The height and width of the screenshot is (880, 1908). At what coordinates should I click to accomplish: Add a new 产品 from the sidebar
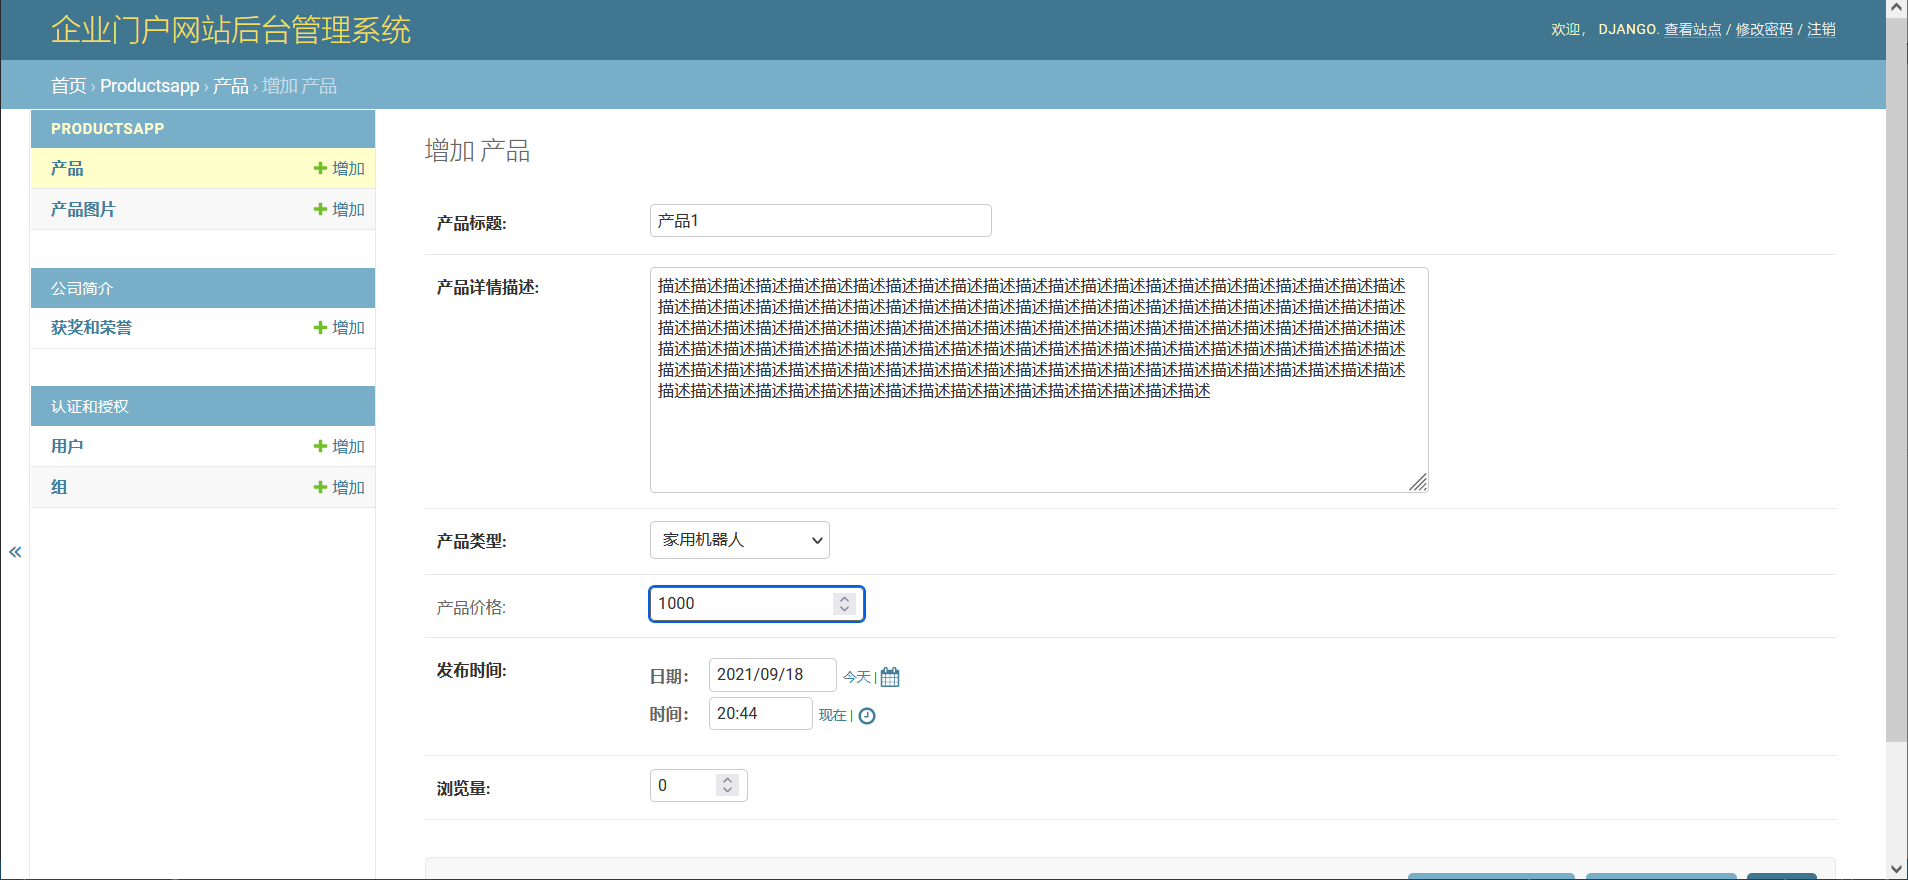(339, 169)
